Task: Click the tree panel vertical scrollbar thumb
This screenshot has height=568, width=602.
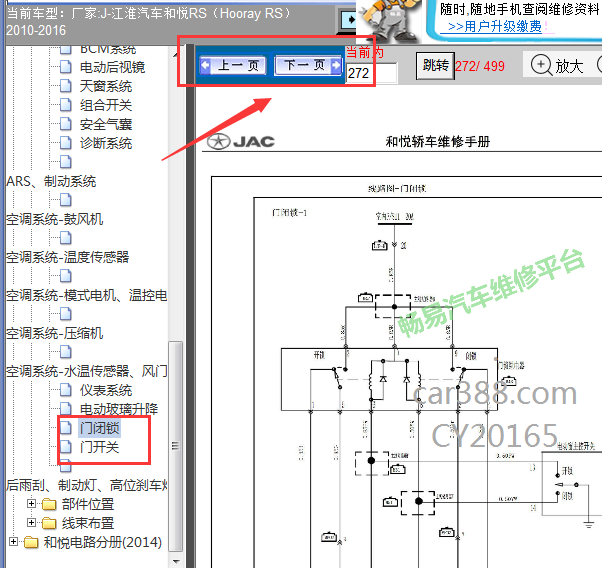Action: [175, 446]
